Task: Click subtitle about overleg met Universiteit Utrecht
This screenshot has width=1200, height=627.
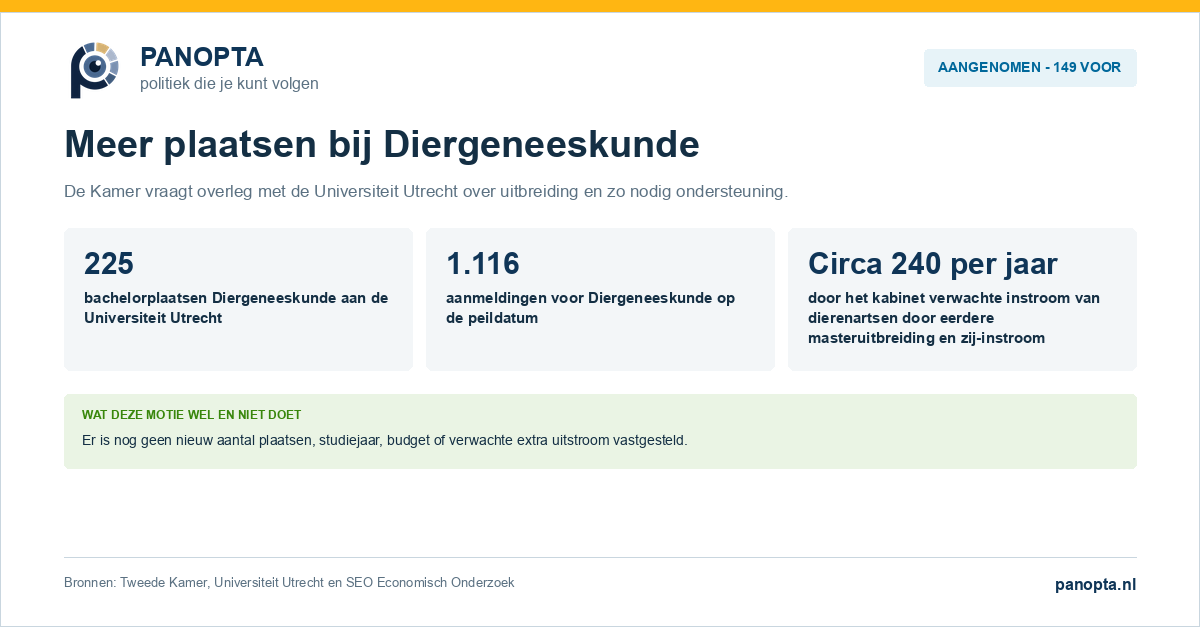Action: click(426, 191)
